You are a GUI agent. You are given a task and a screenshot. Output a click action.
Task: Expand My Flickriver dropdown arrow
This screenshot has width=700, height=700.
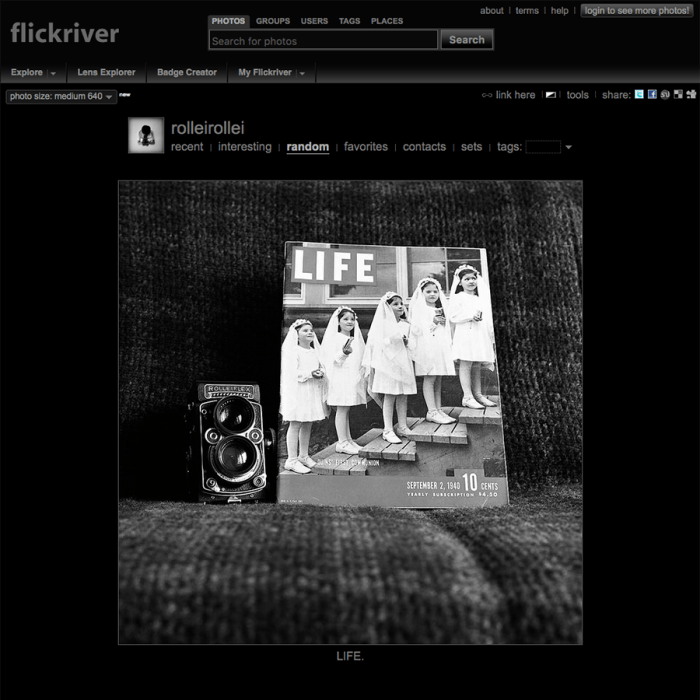(302, 73)
